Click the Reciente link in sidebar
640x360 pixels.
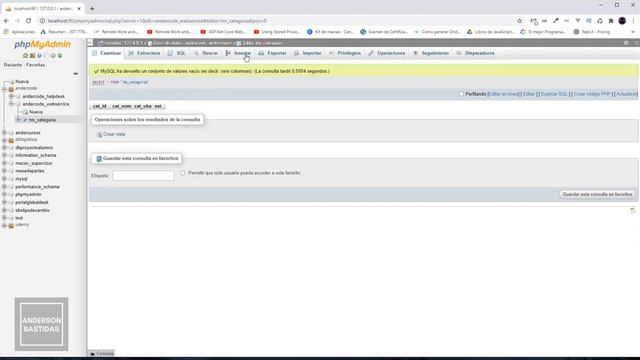tap(13, 65)
